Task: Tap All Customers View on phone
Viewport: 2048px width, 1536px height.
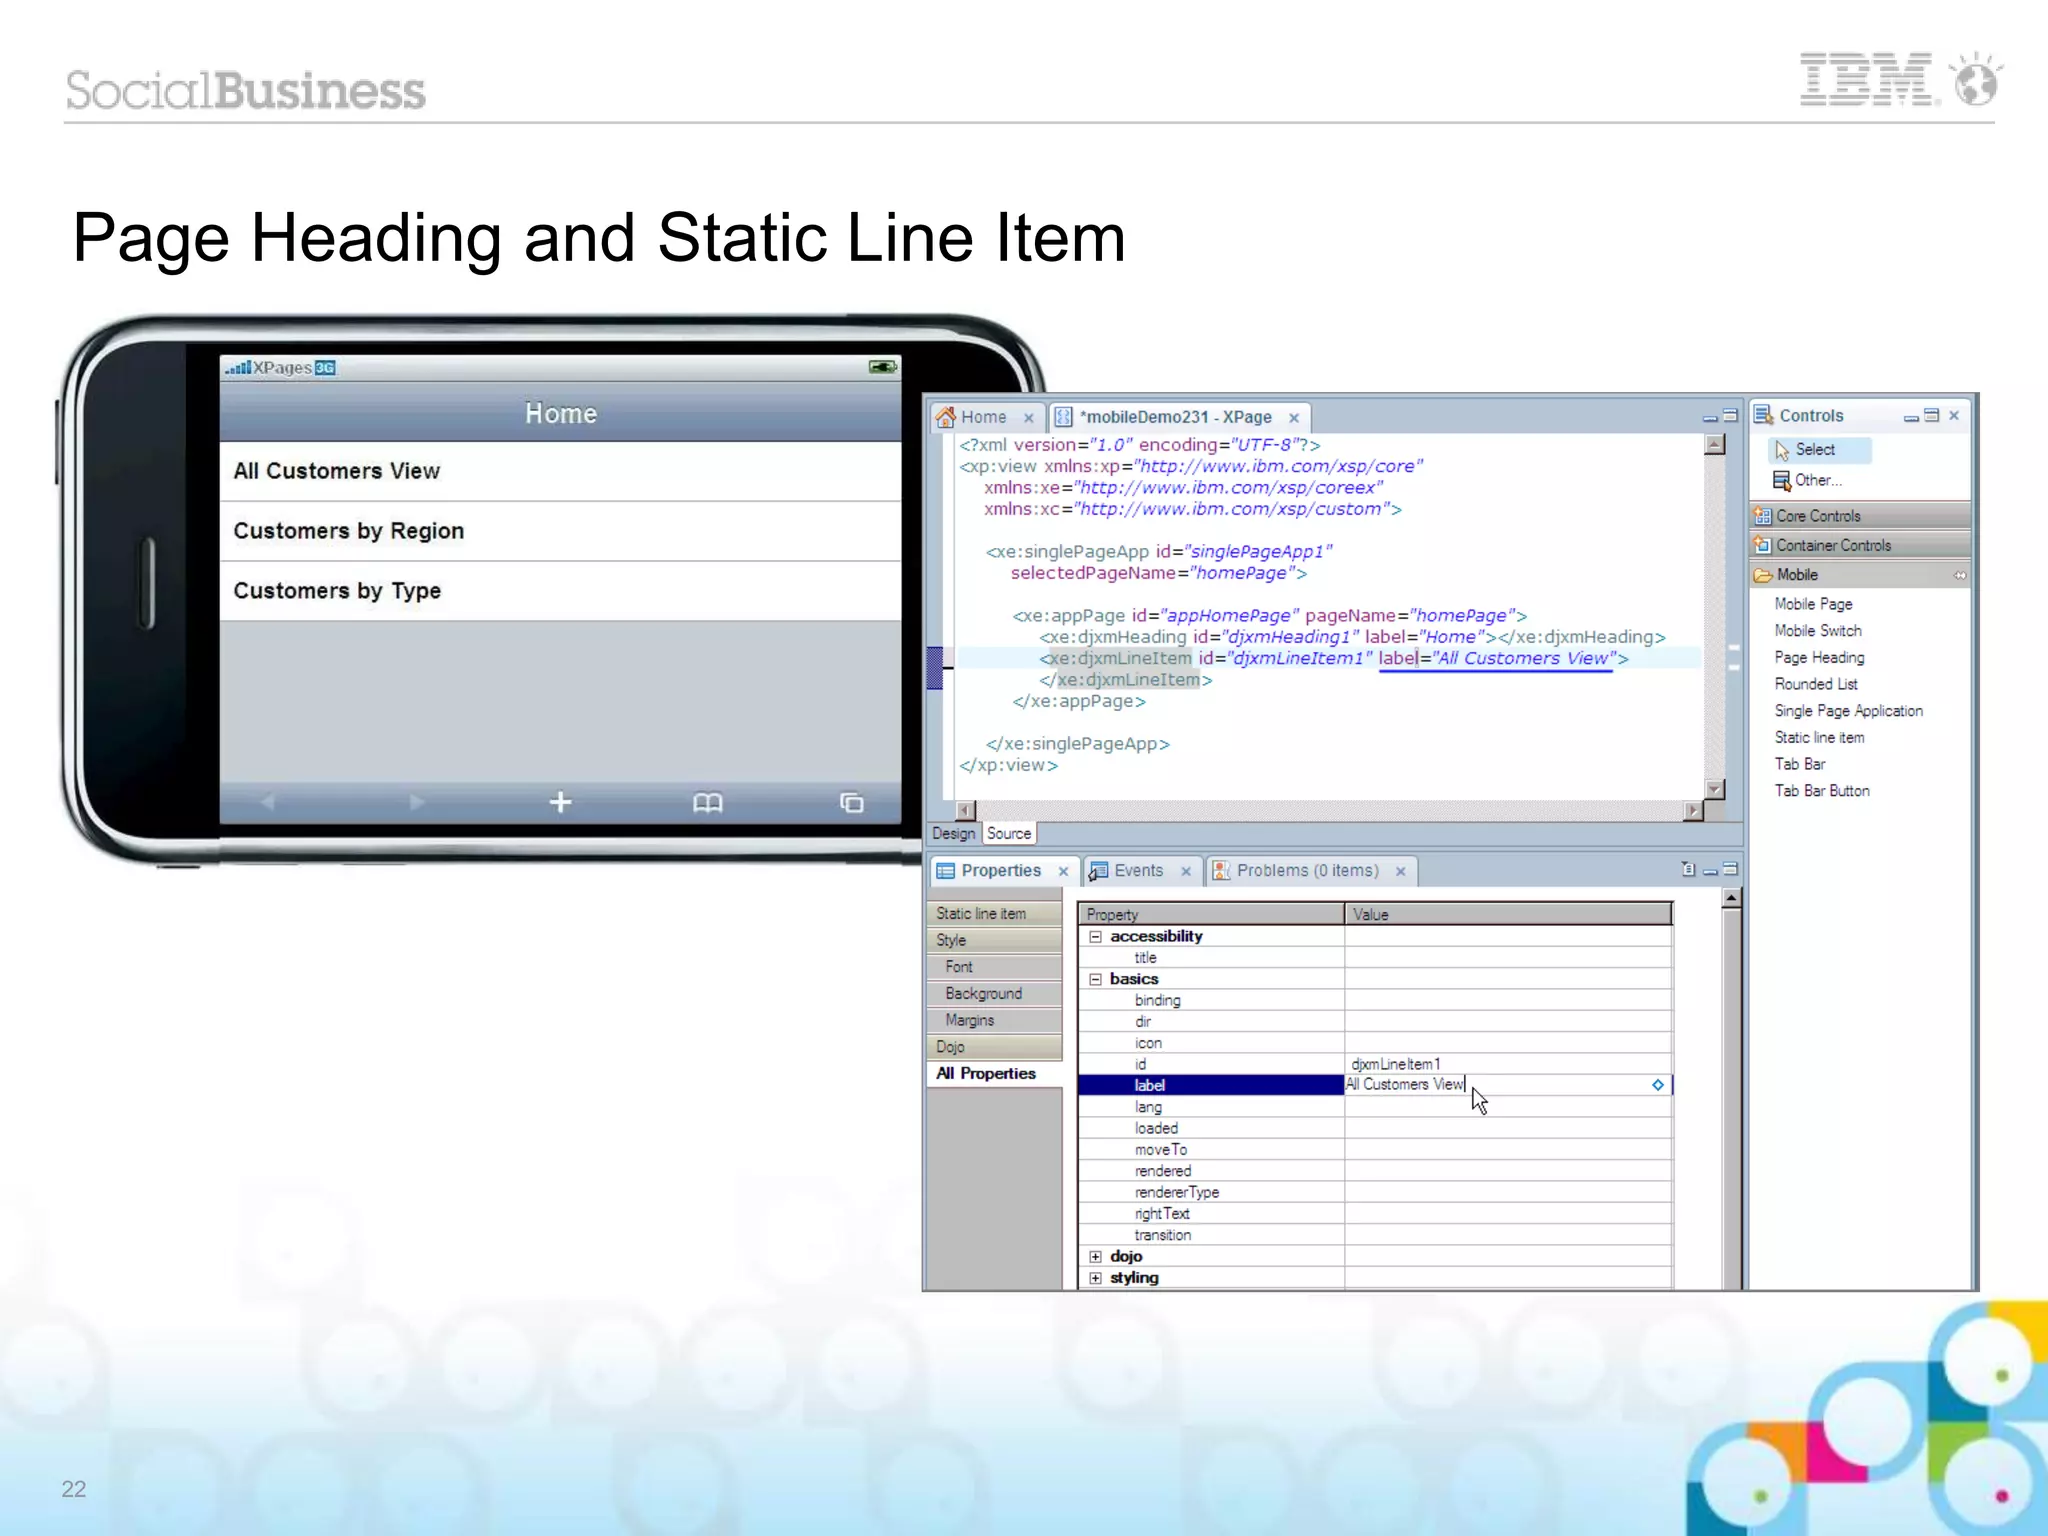Action: [x=560, y=471]
